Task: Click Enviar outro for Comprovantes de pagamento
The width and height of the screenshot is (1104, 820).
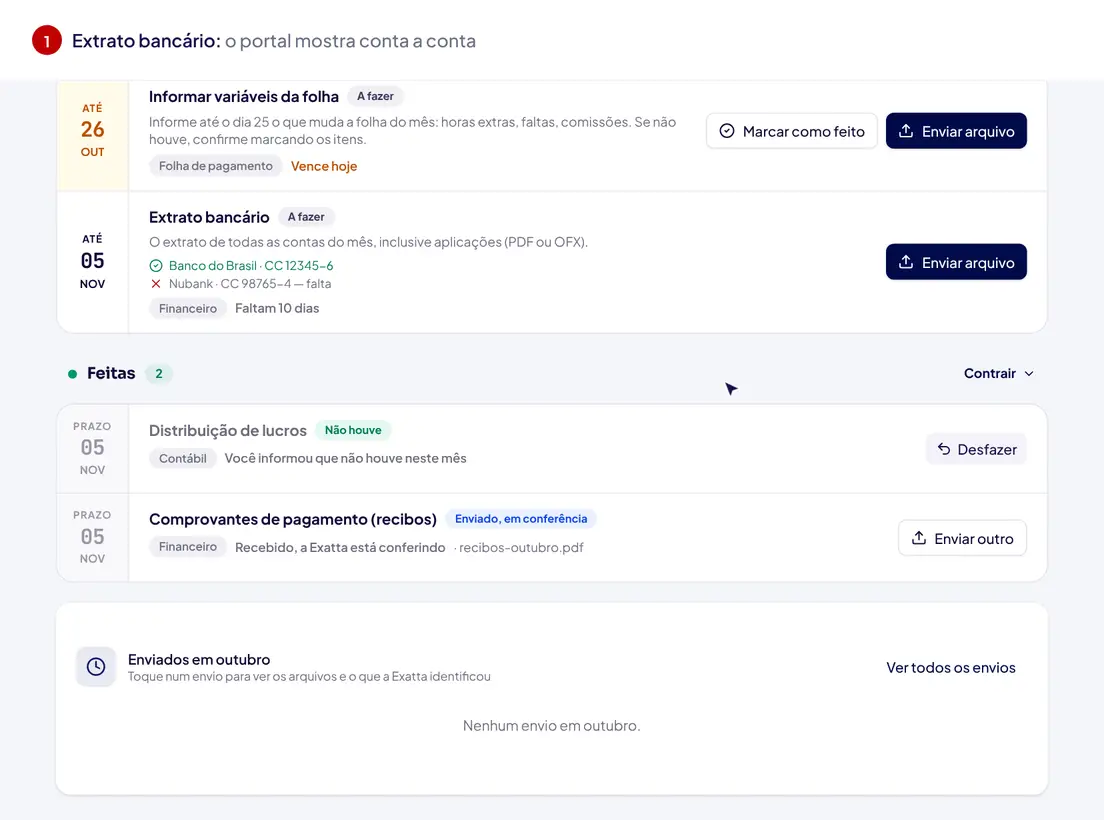Action: [x=962, y=538]
